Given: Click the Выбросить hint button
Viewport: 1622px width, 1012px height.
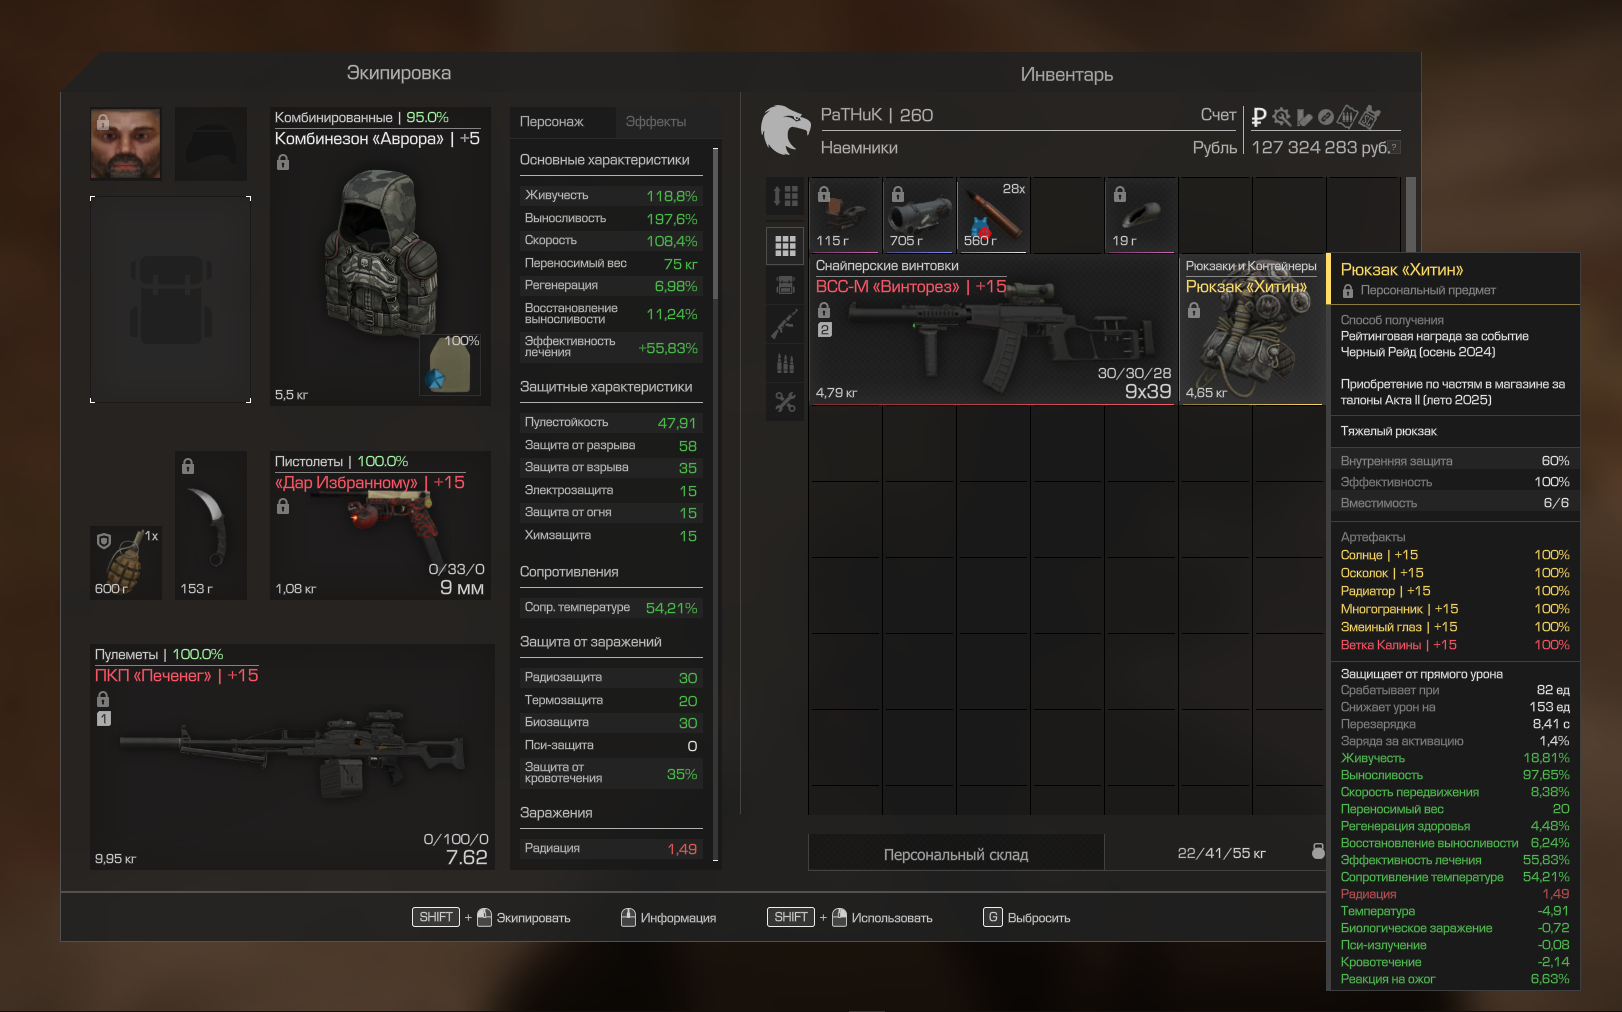Looking at the screenshot, I should [1028, 917].
